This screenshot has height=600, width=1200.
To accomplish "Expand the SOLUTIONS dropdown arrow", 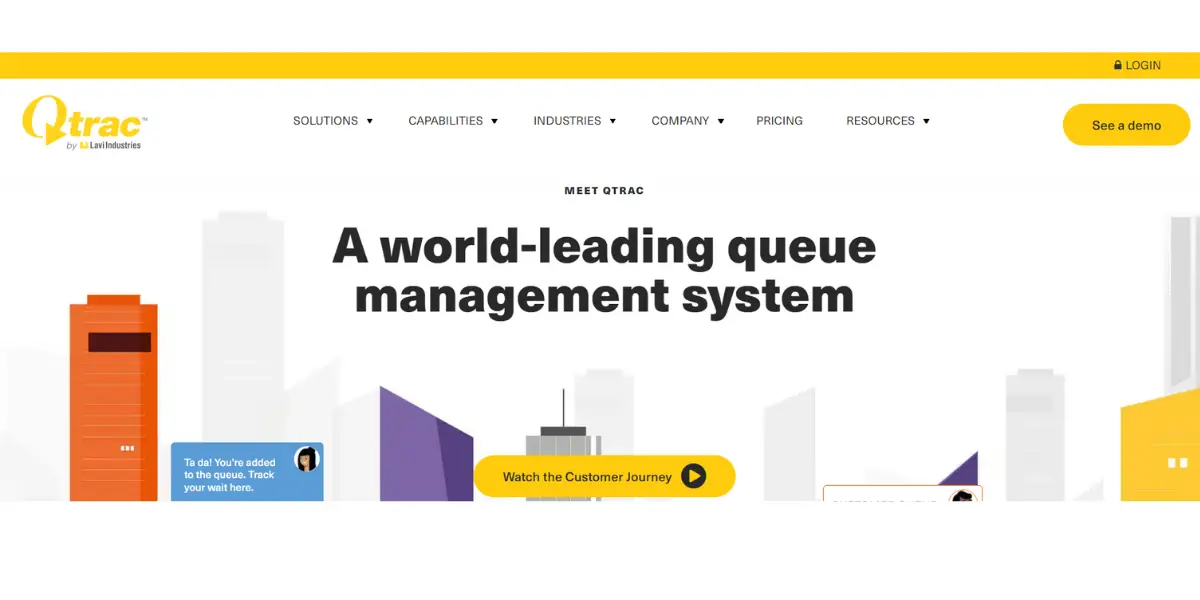I will pyautogui.click(x=369, y=121).
